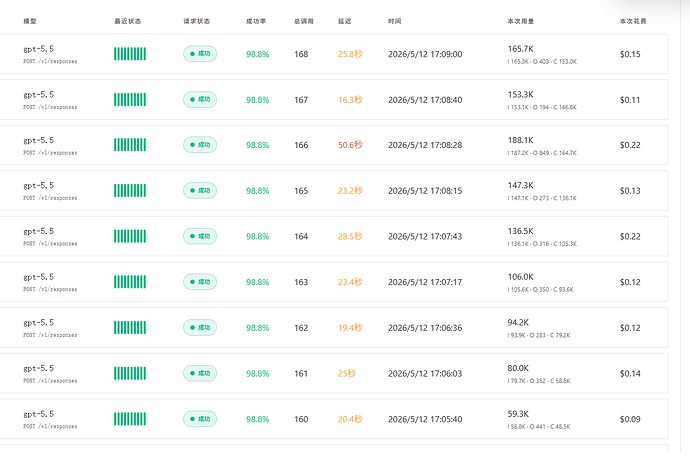
Task: Click the 请求状态 column header
Action: 196,21
